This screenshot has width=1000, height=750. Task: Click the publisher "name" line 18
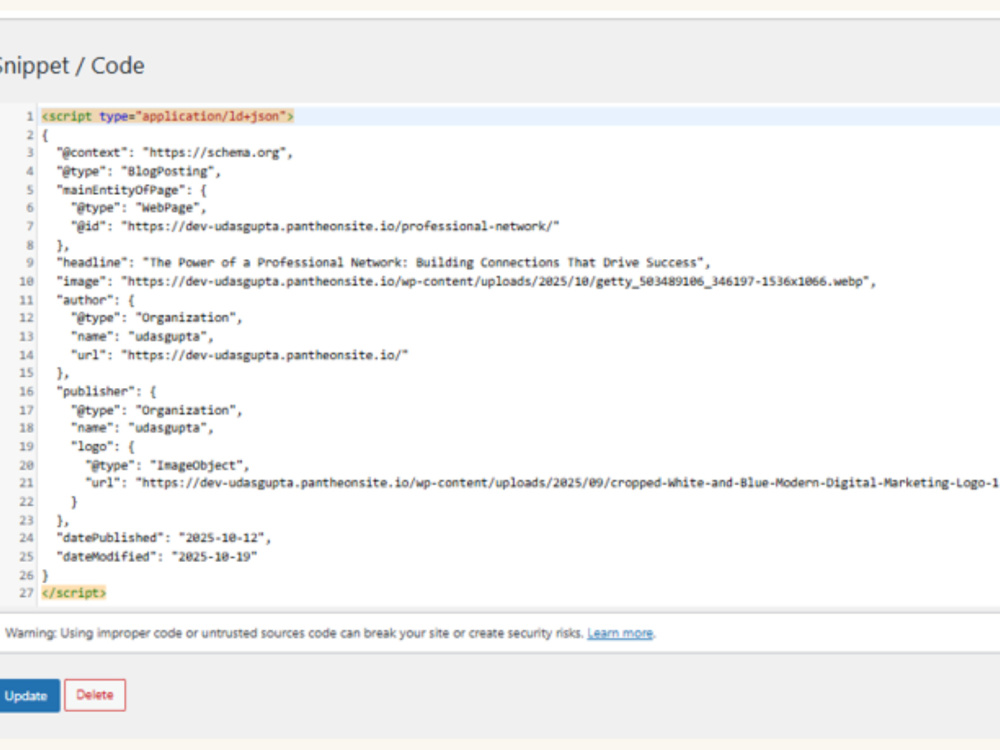(x=142, y=429)
